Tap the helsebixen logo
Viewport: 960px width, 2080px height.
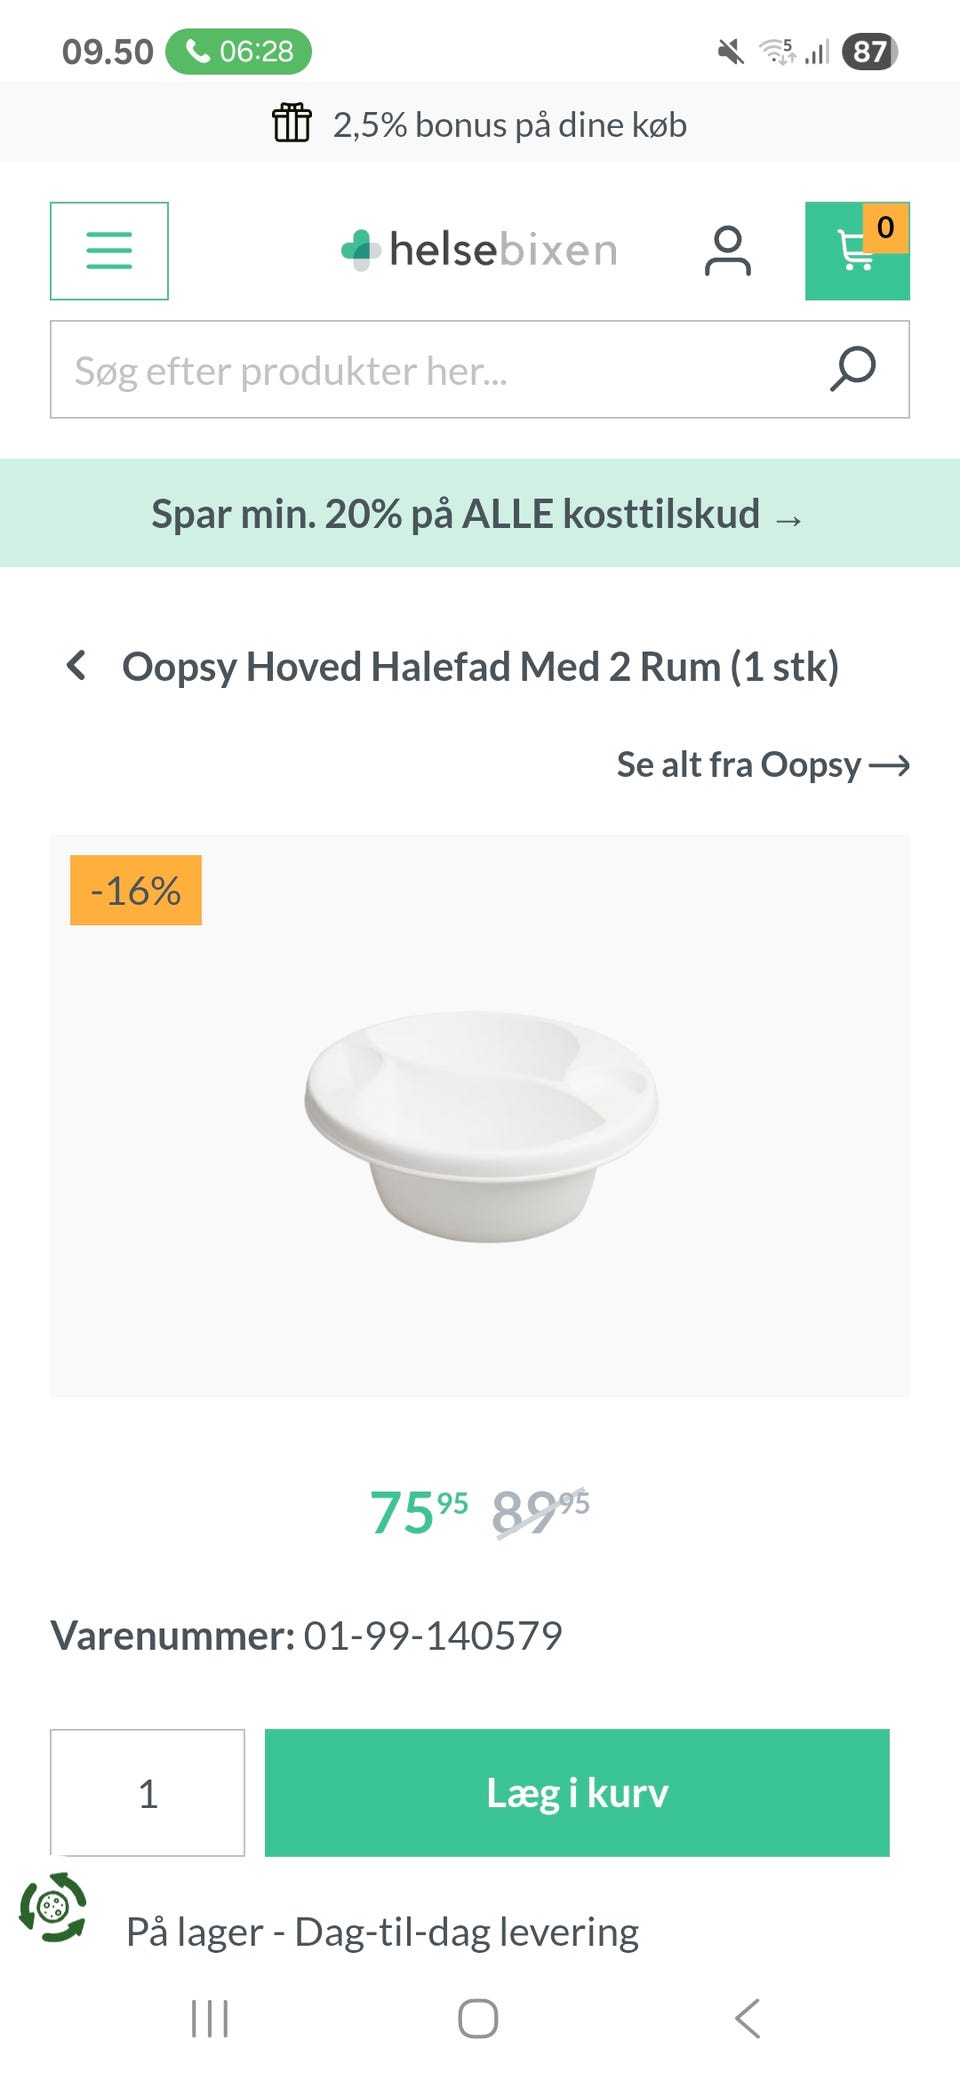(x=479, y=250)
